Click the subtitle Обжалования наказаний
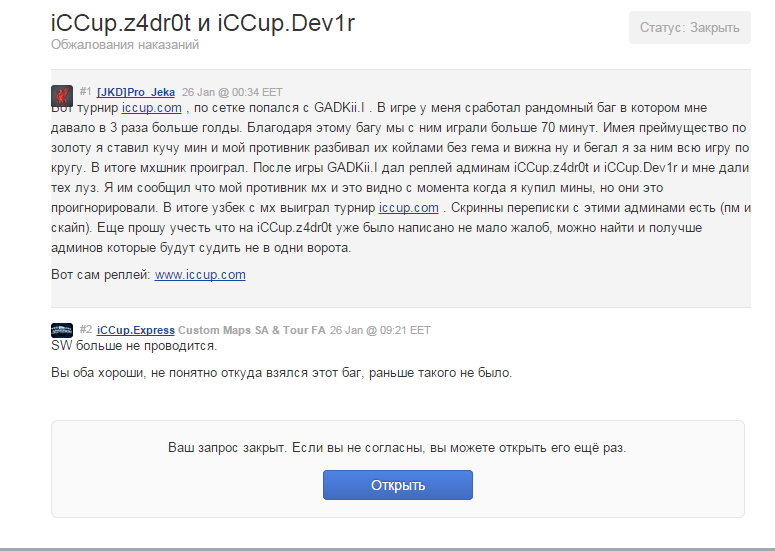775x551 pixels. pyautogui.click(x=125, y=44)
